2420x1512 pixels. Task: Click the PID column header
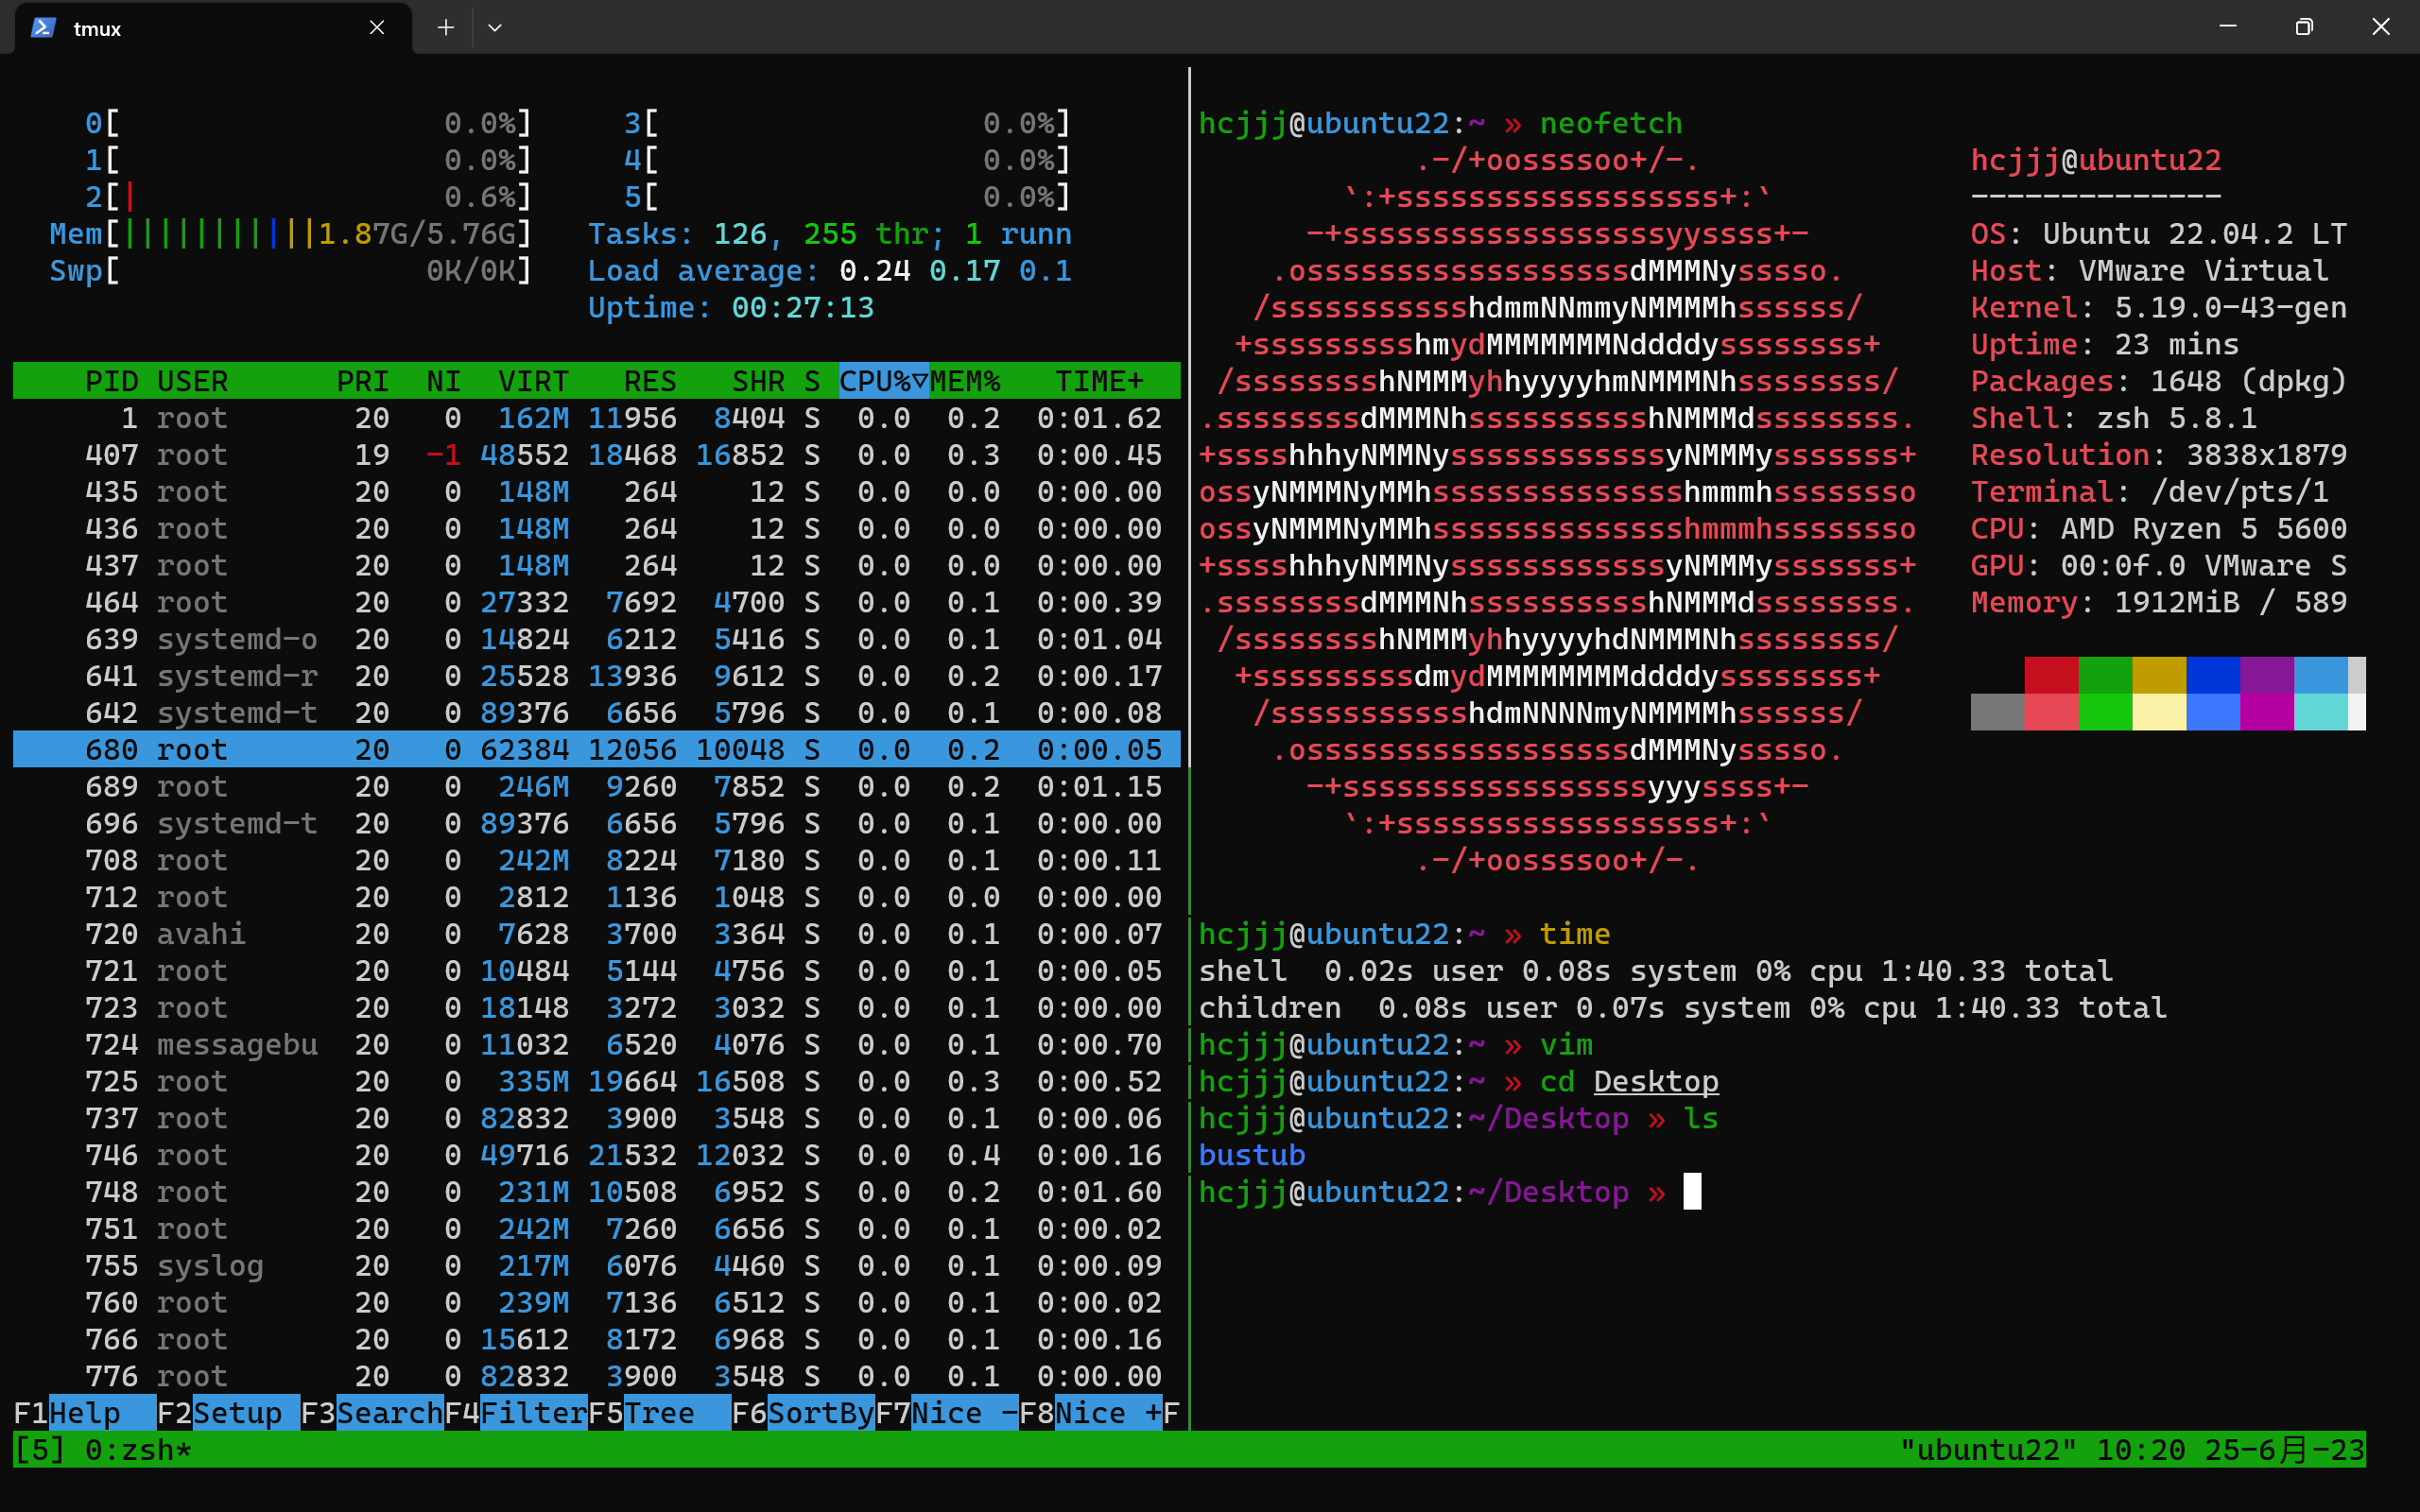click(x=111, y=381)
